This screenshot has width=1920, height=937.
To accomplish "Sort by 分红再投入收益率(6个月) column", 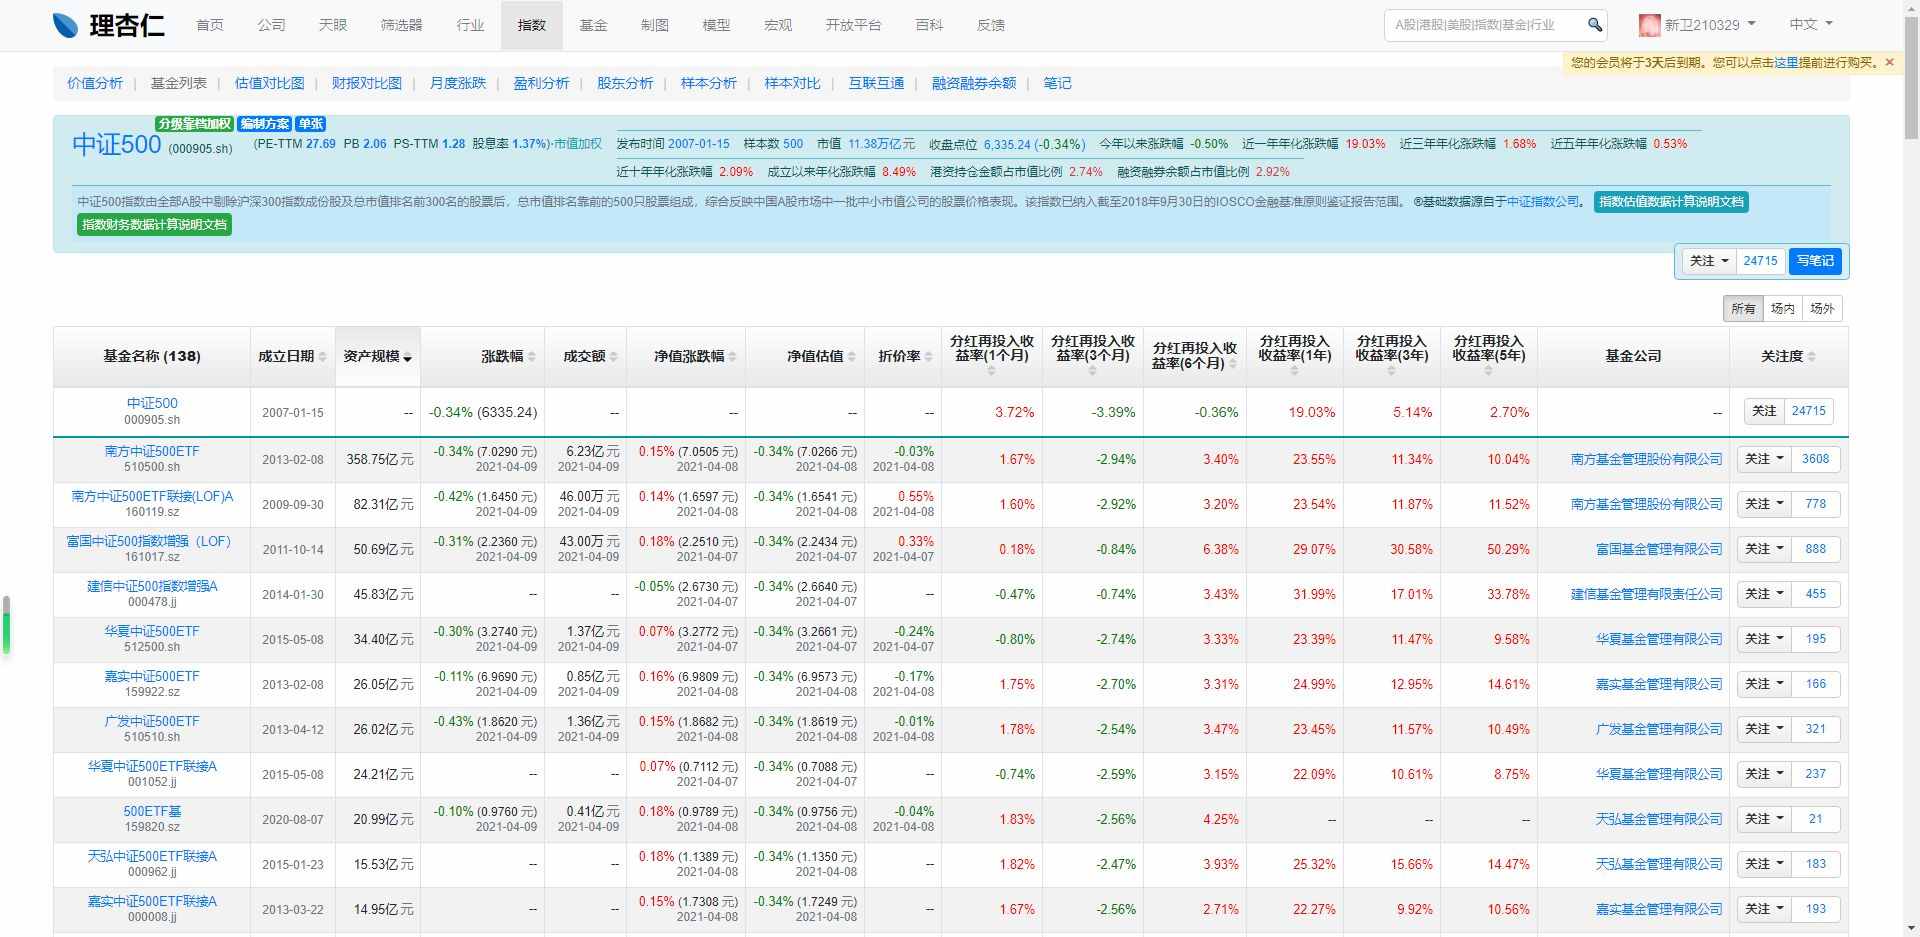I will (x=1232, y=364).
